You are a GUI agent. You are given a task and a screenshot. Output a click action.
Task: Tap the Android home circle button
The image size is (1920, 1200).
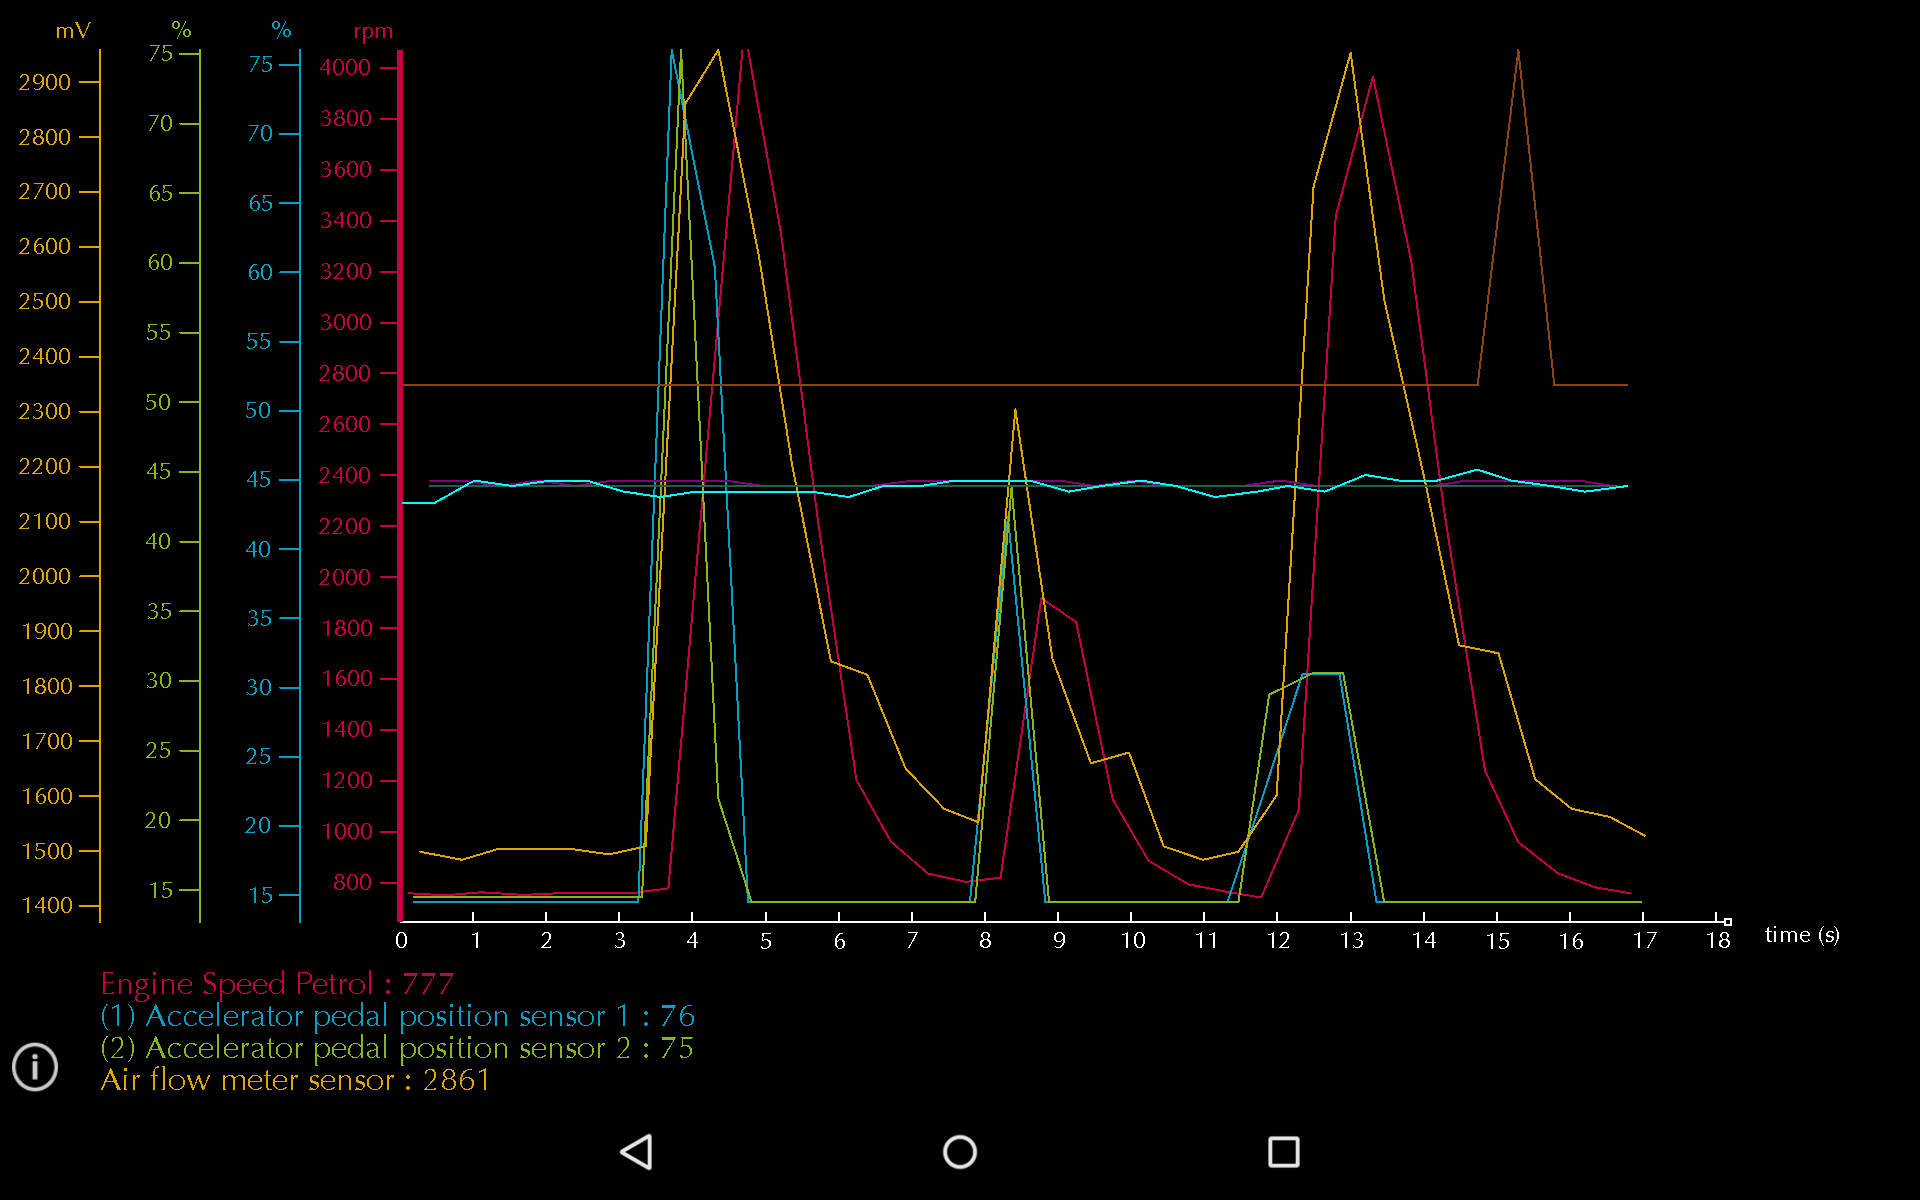coord(960,1152)
